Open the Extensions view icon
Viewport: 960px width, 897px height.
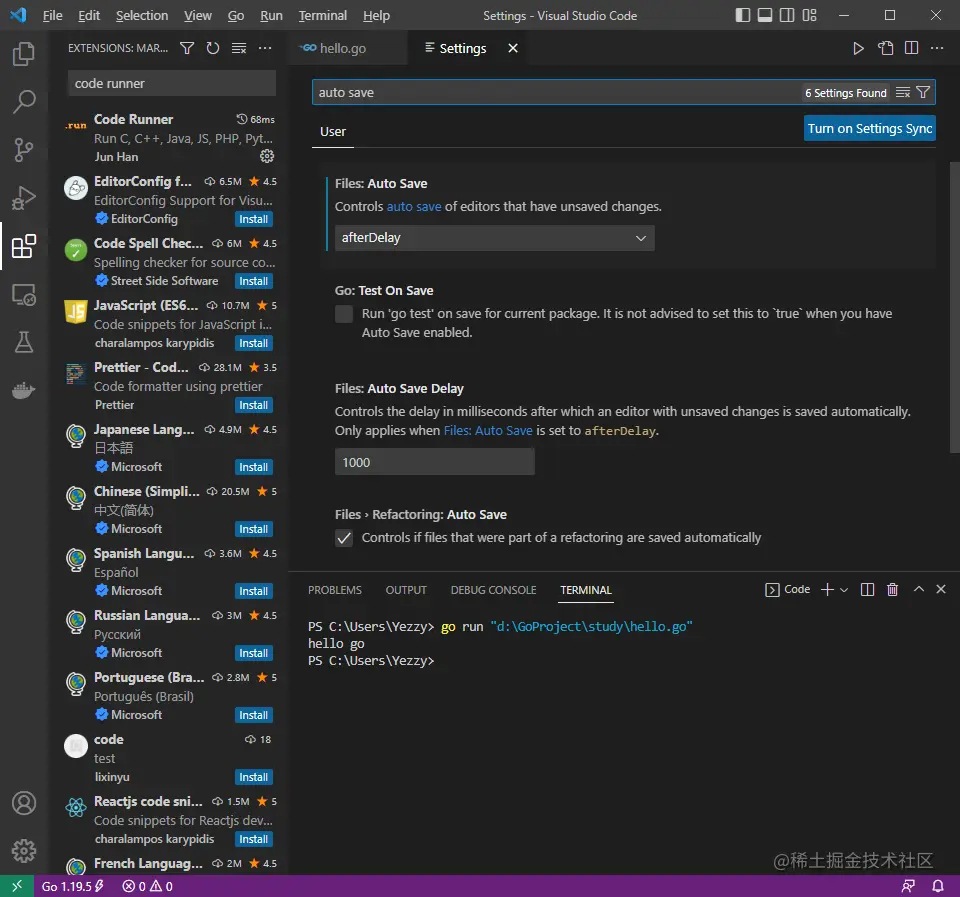[x=24, y=246]
